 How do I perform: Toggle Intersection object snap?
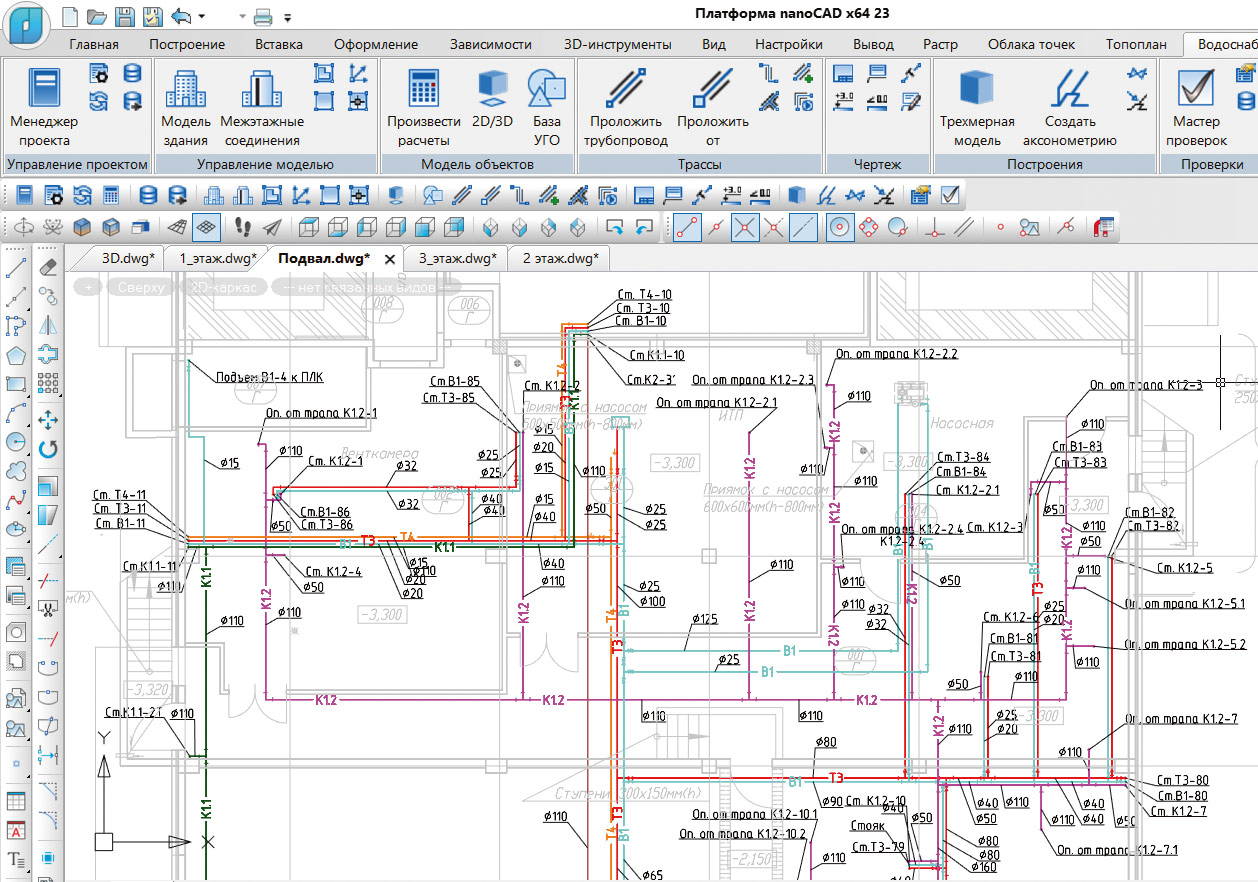[744, 227]
